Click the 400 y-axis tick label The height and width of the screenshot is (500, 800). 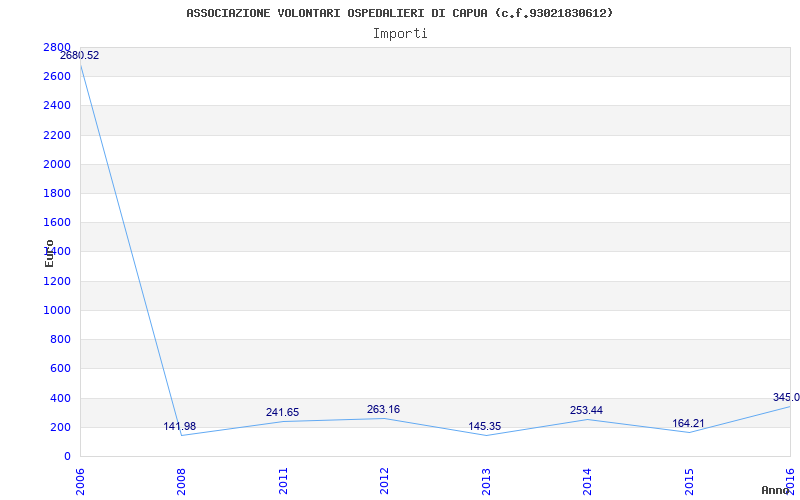tap(60, 398)
